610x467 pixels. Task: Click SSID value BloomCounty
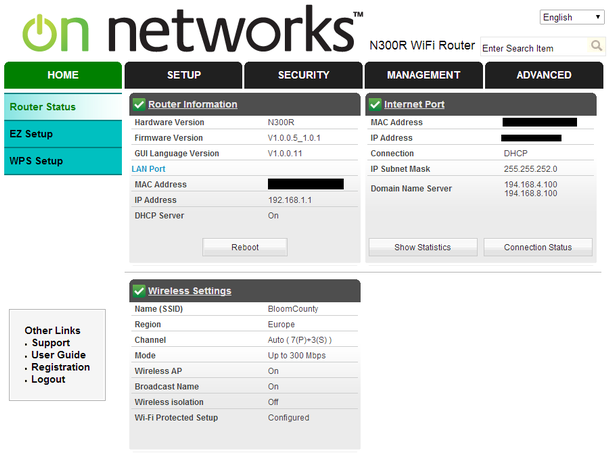coord(293,309)
